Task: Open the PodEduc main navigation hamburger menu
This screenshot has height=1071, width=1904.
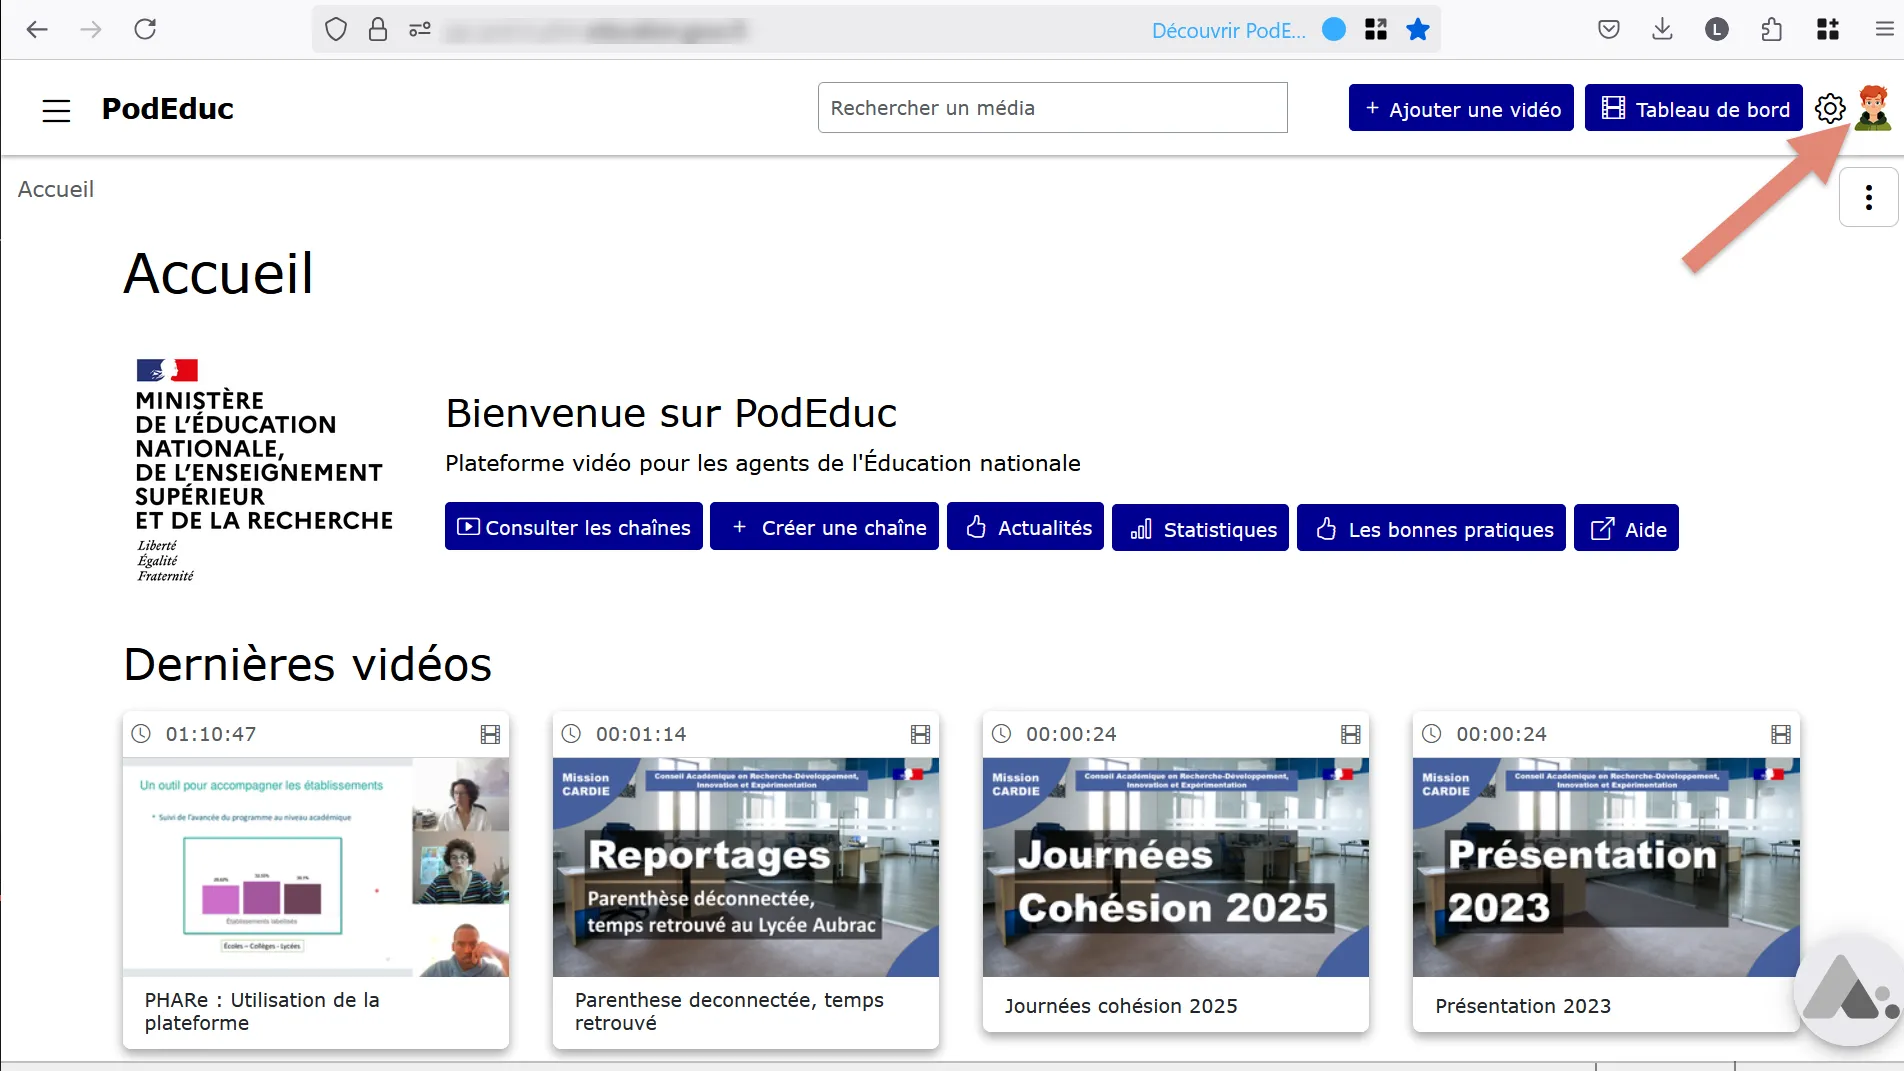Action: pos(57,110)
